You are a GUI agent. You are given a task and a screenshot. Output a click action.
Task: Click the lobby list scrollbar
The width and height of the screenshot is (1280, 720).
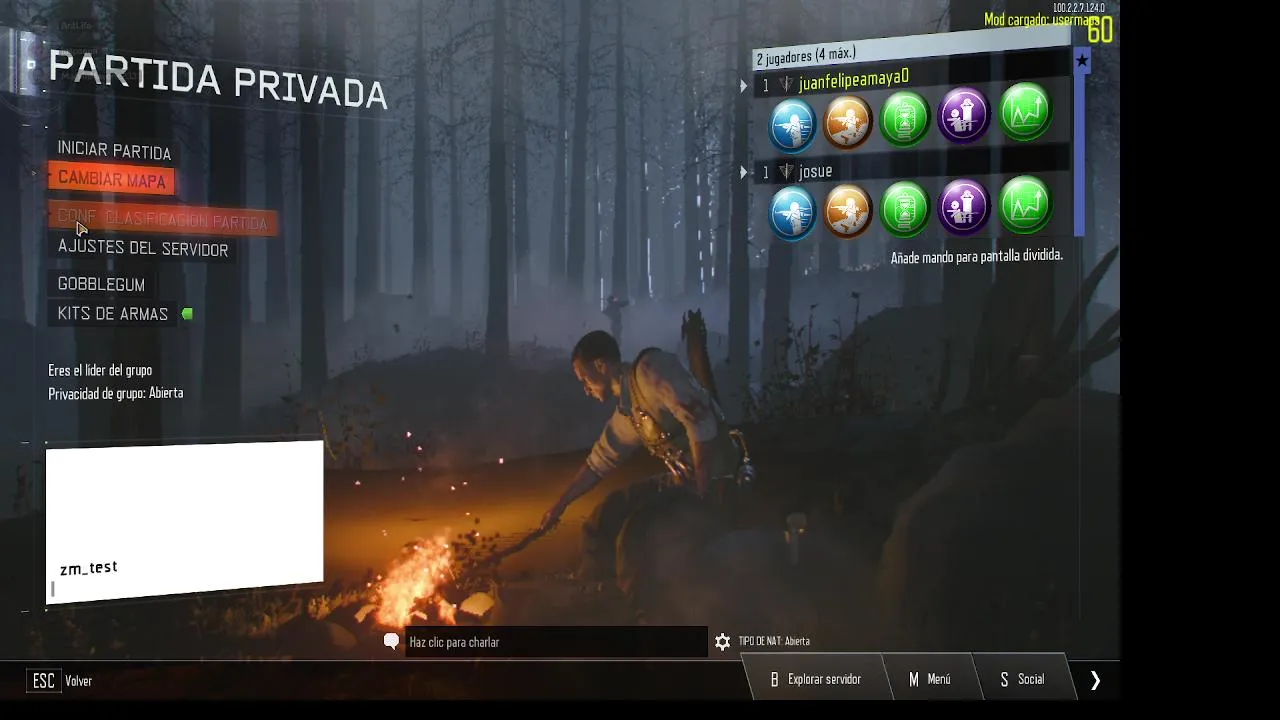1081,155
